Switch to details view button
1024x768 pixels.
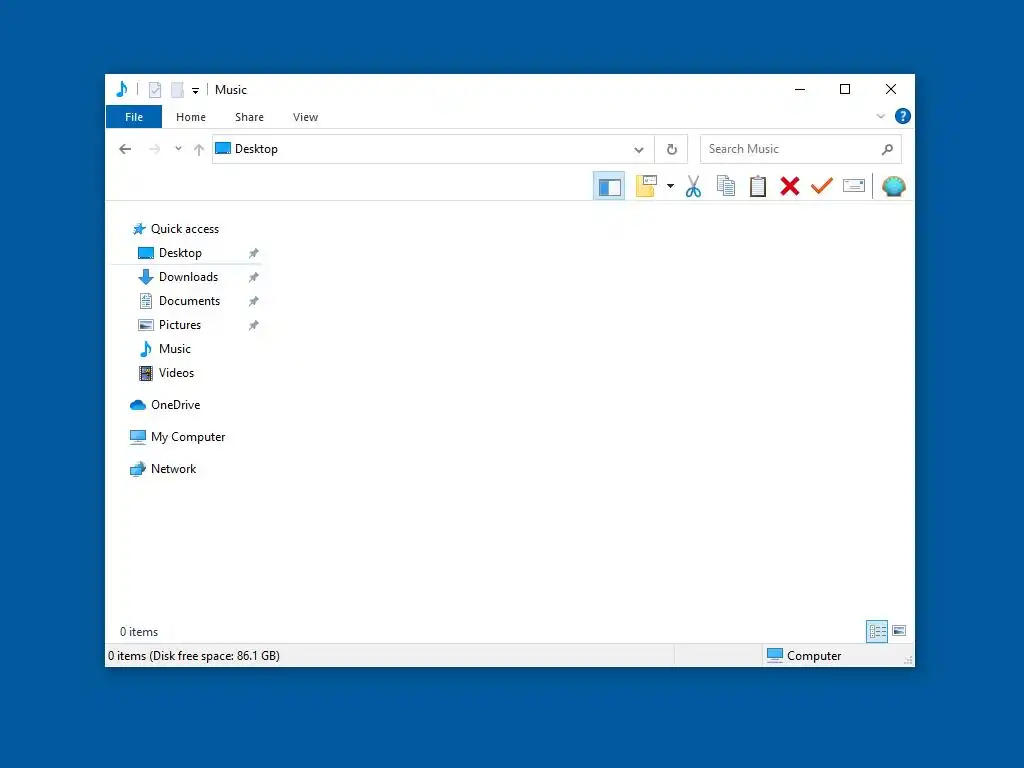pyautogui.click(x=877, y=631)
